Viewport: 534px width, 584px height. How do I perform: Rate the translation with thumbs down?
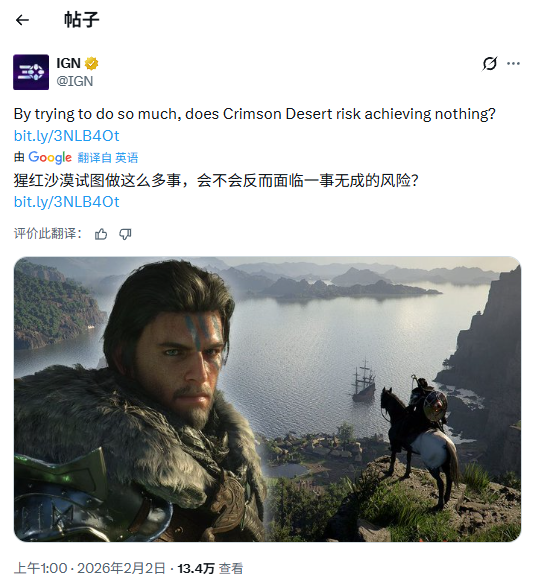[x=125, y=234]
